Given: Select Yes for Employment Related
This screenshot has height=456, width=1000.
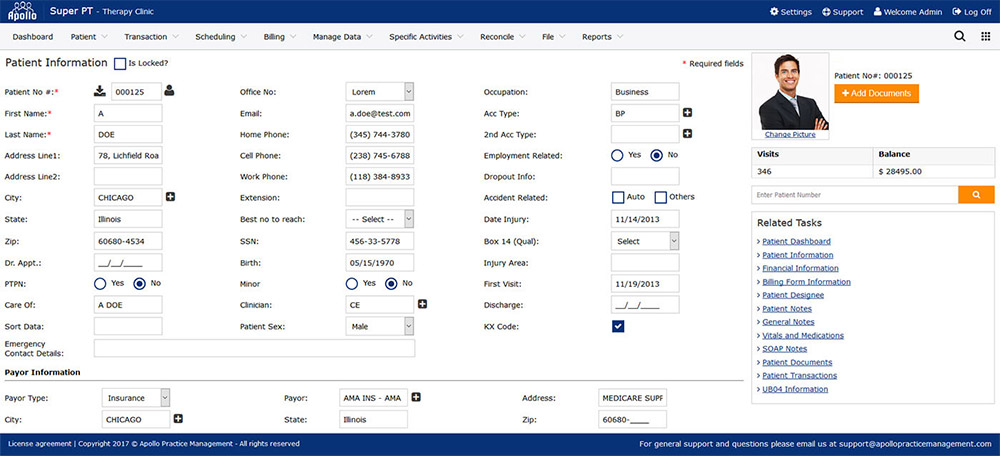Looking at the screenshot, I should pos(618,155).
